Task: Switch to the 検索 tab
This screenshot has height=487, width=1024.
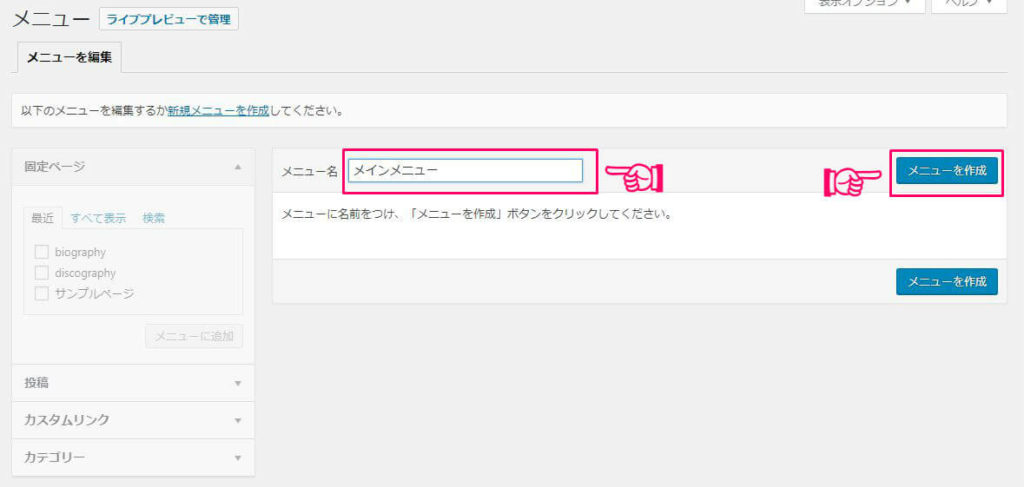Action: coord(154,218)
